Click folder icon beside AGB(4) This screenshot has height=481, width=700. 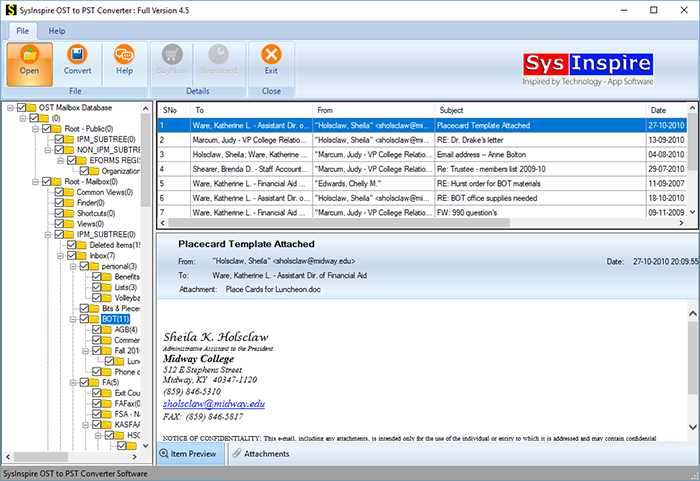(x=106, y=330)
